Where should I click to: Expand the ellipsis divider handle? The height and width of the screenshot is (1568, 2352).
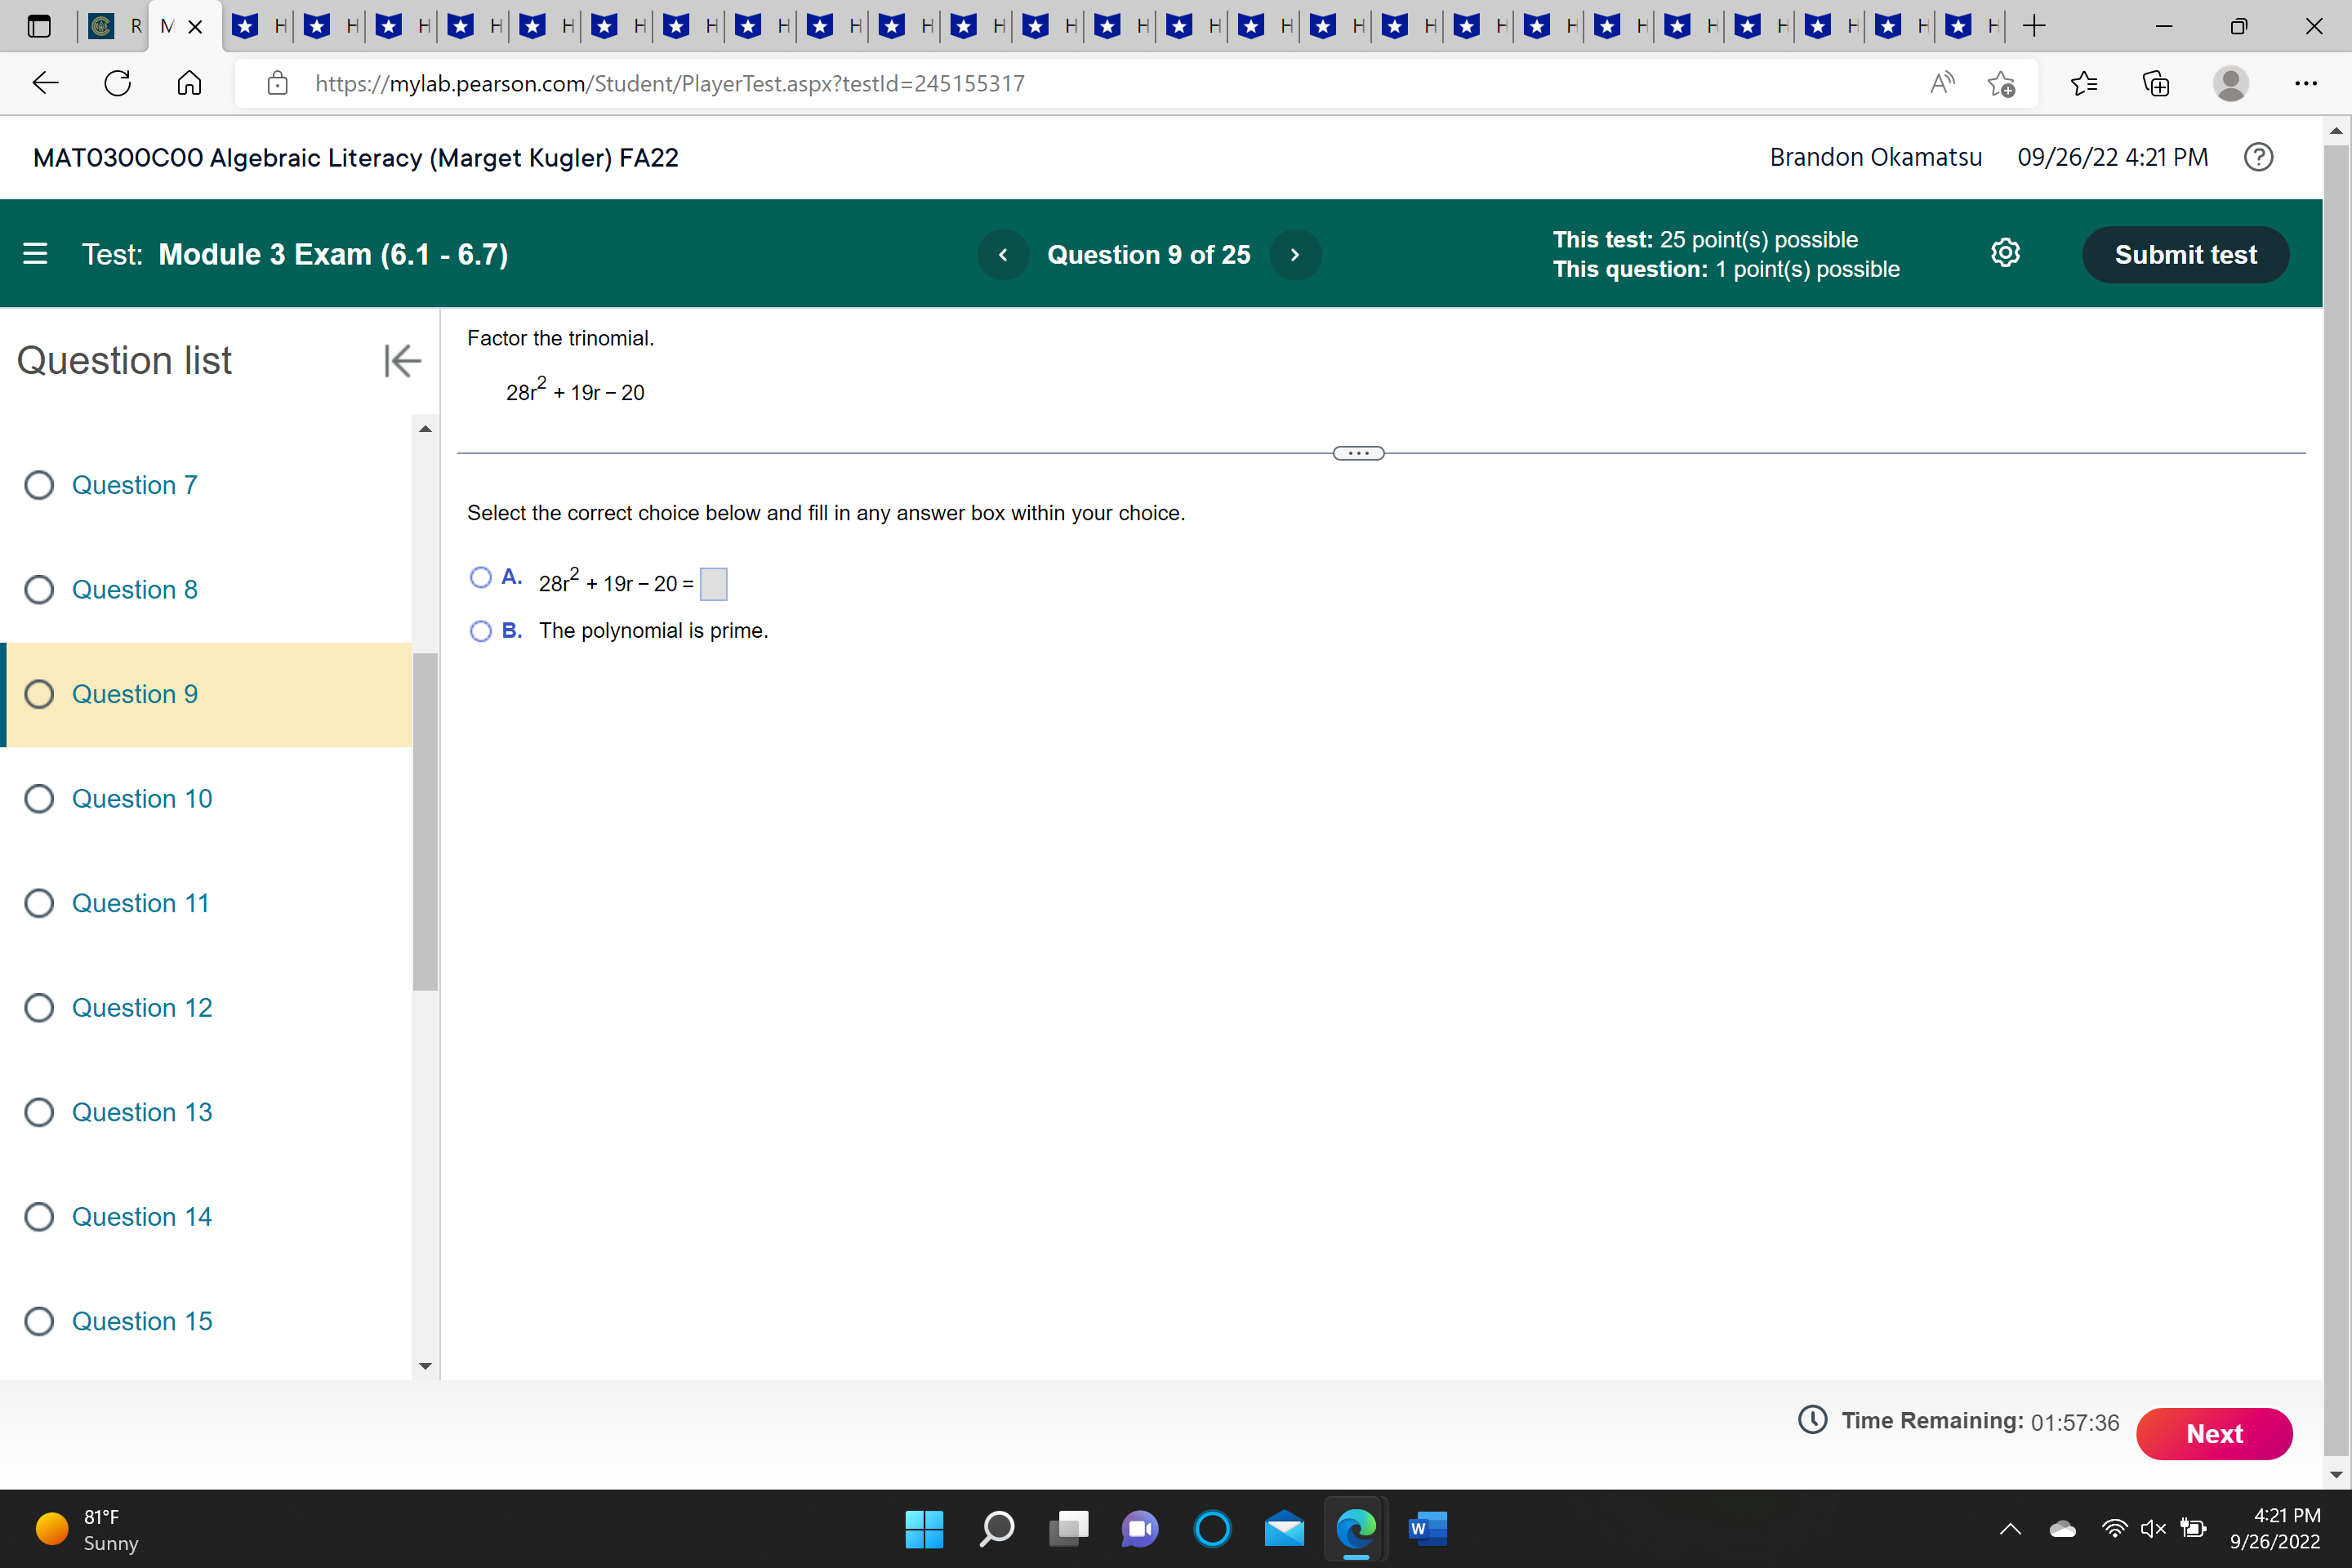pyautogui.click(x=1358, y=454)
